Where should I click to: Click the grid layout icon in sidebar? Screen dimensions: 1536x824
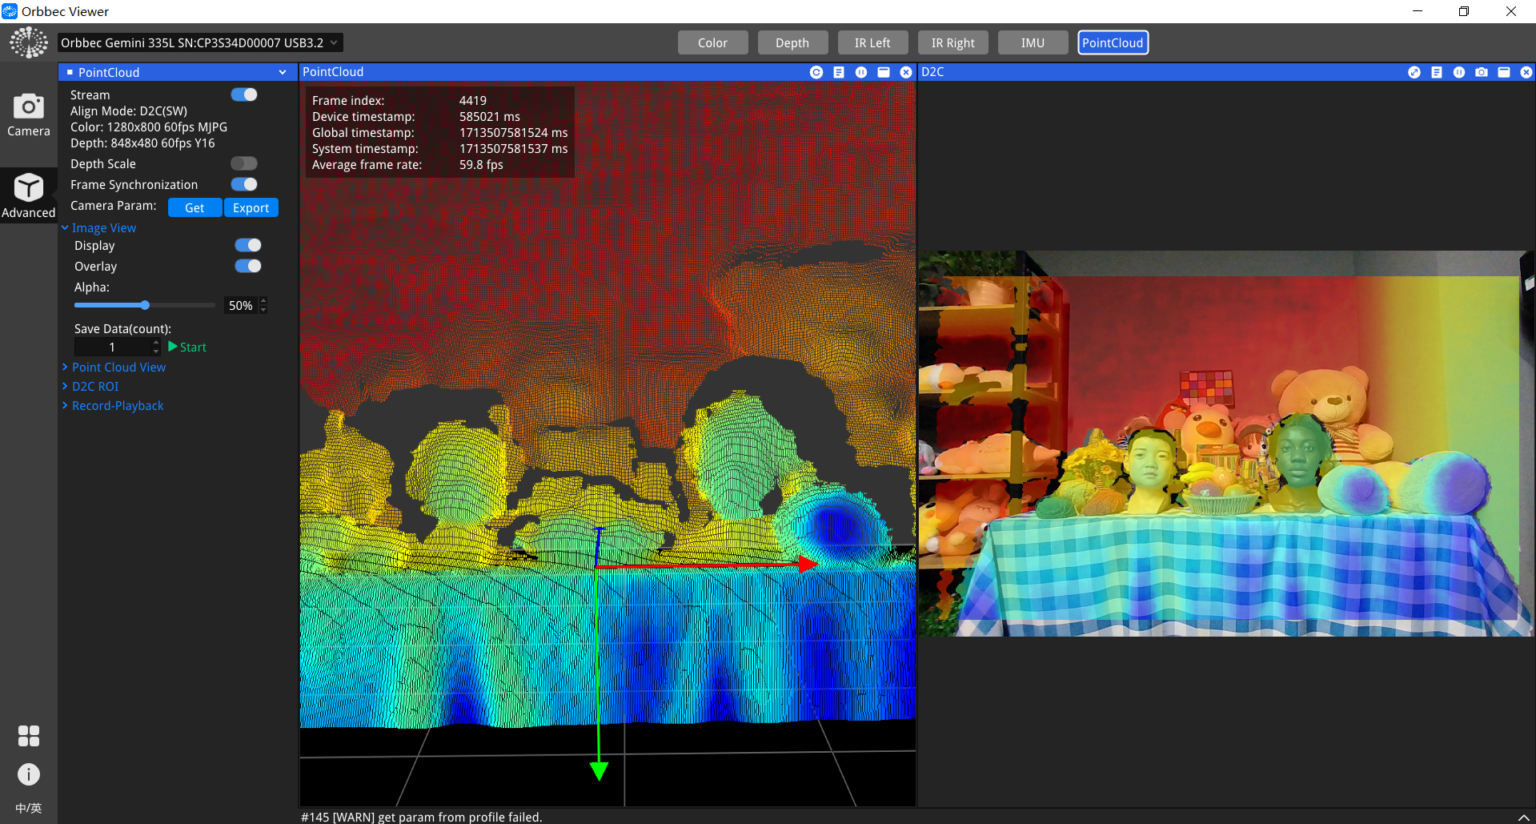click(x=29, y=736)
